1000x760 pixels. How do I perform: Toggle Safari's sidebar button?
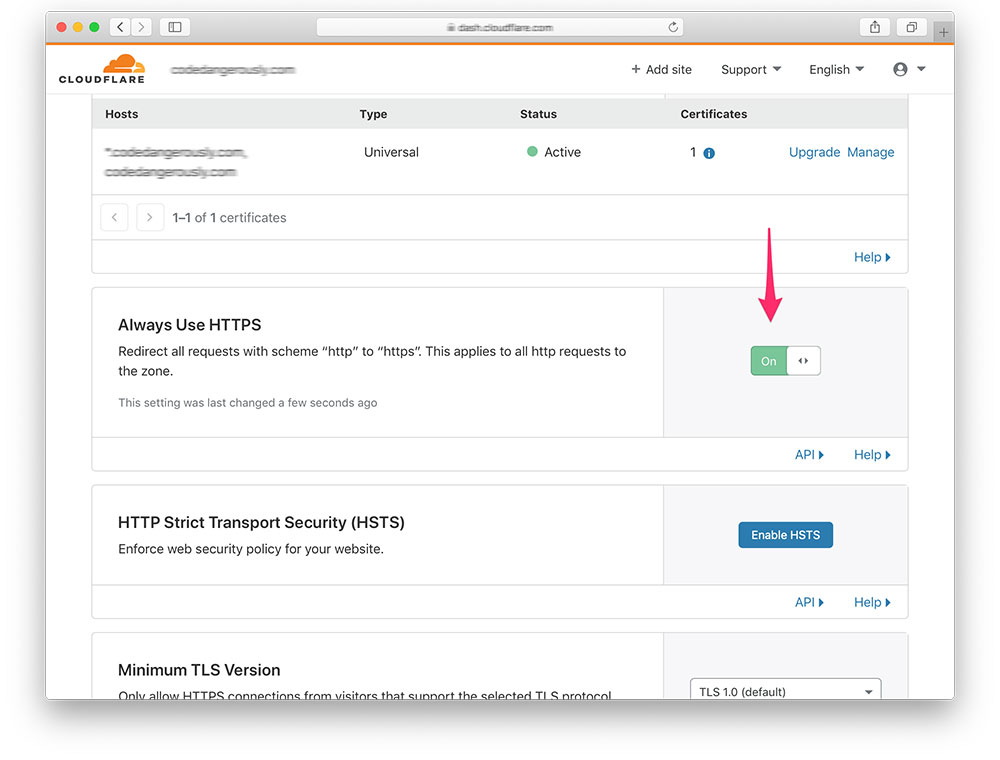pos(175,27)
